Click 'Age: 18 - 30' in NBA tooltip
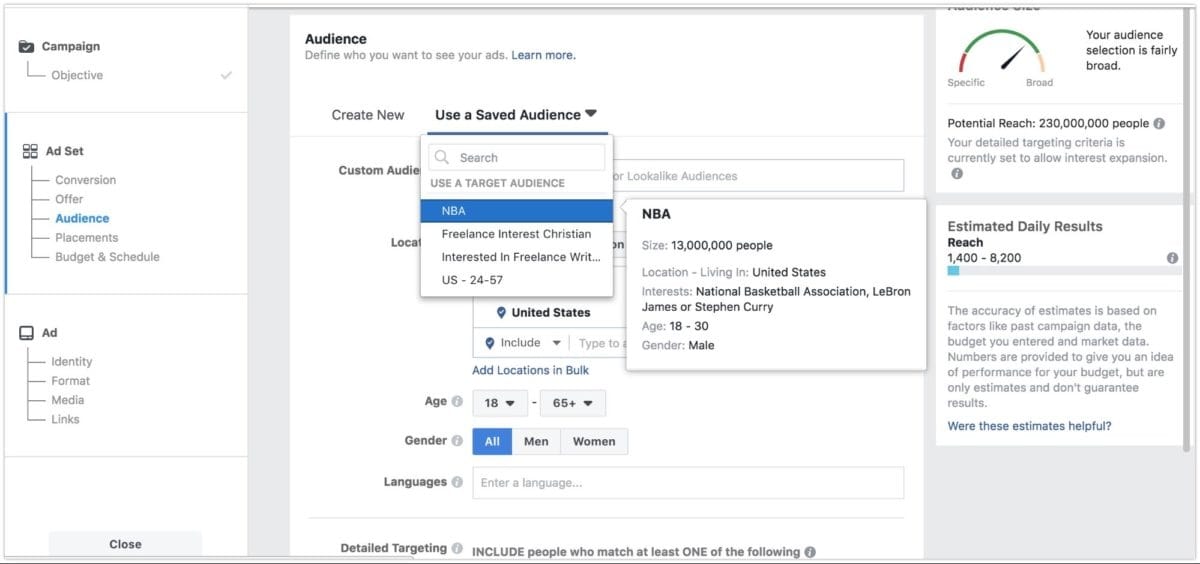Screen dimensions: 1200x564 pyautogui.click(x=675, y=327)
